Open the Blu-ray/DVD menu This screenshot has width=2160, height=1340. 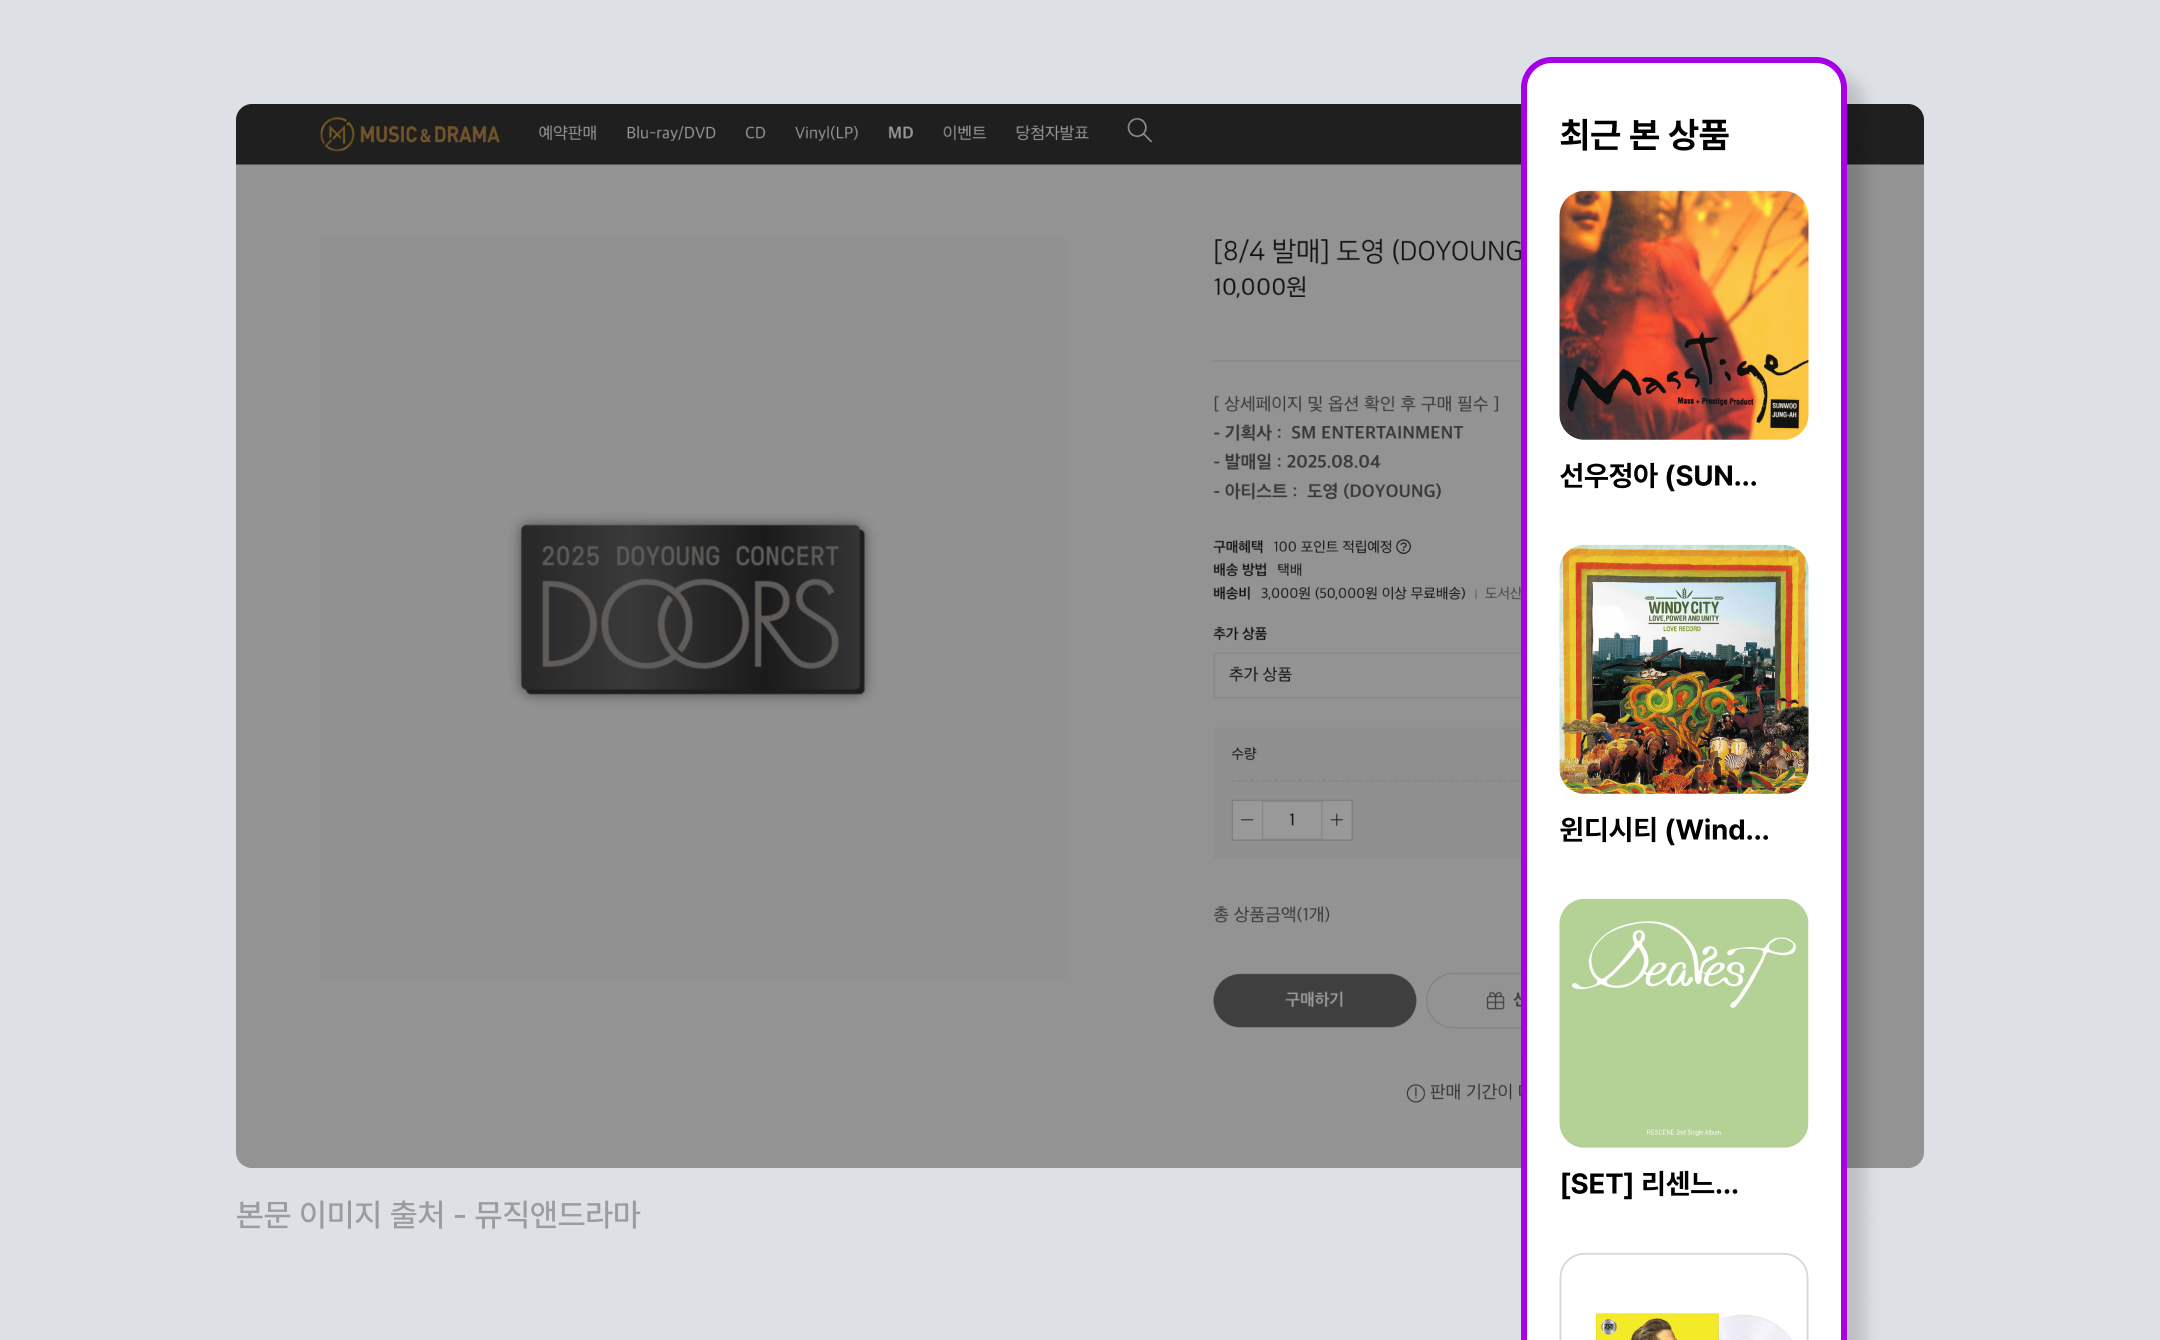pyautogui.click(x=671, y=133)
